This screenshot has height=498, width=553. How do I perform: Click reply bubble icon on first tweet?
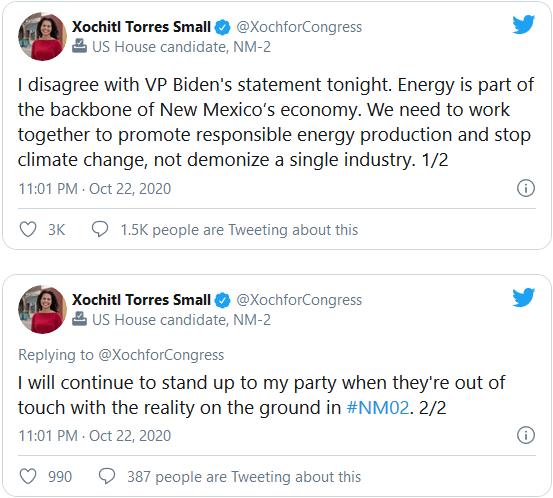click(x=100, y=229)
